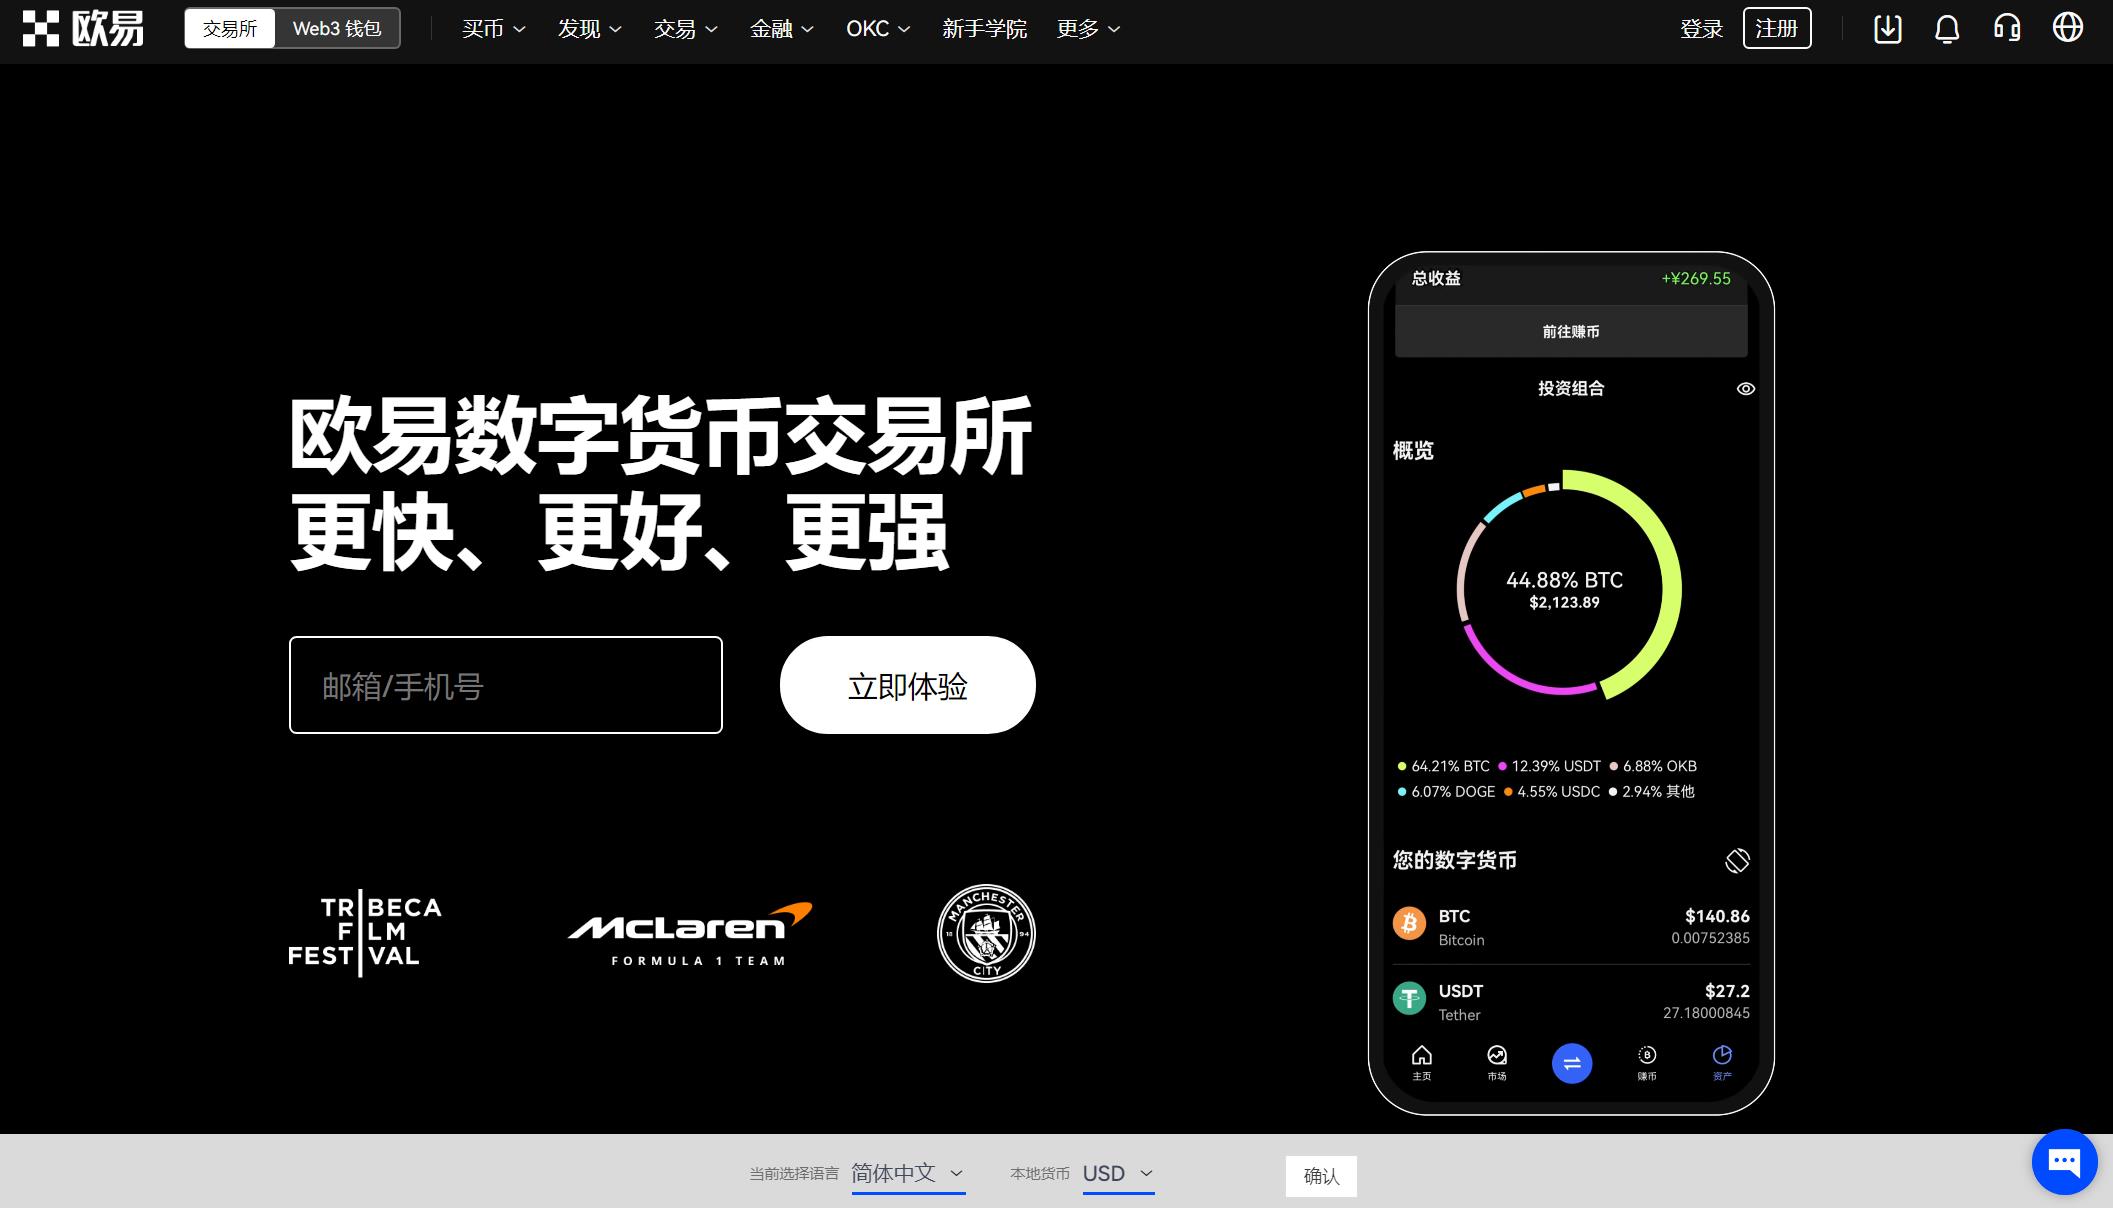Expand the 交易 trading dropdown menu
The width and height of the screenshot is (2113, 1208).
pos(684,28)
